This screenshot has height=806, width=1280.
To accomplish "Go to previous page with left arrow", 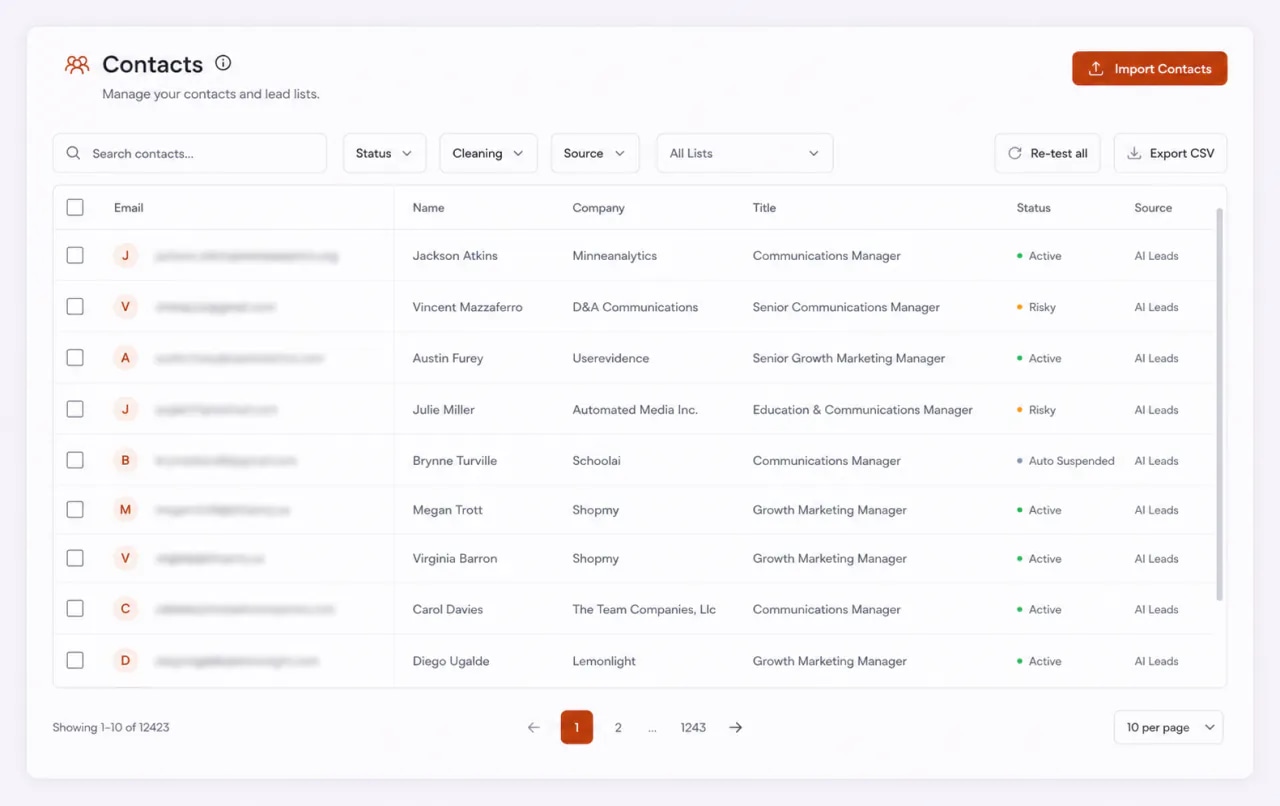I will 533,727.
